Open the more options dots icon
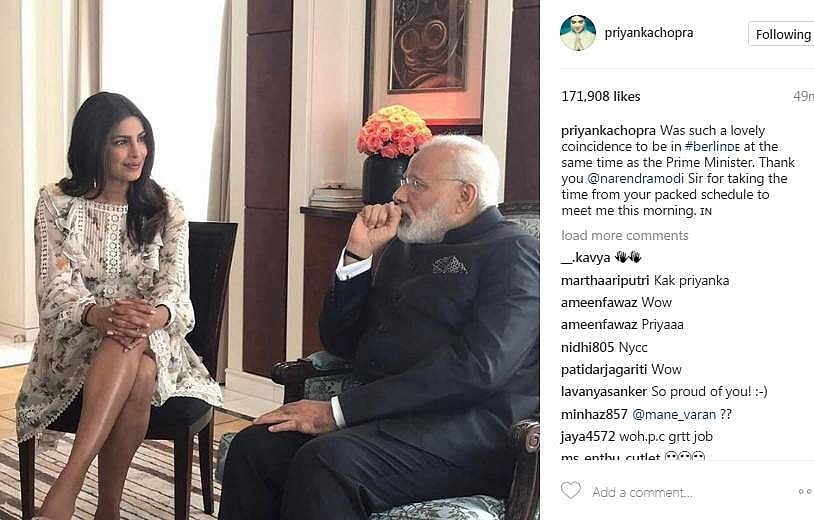This screenshot has height=520, width=814. (x=806, y=491)
